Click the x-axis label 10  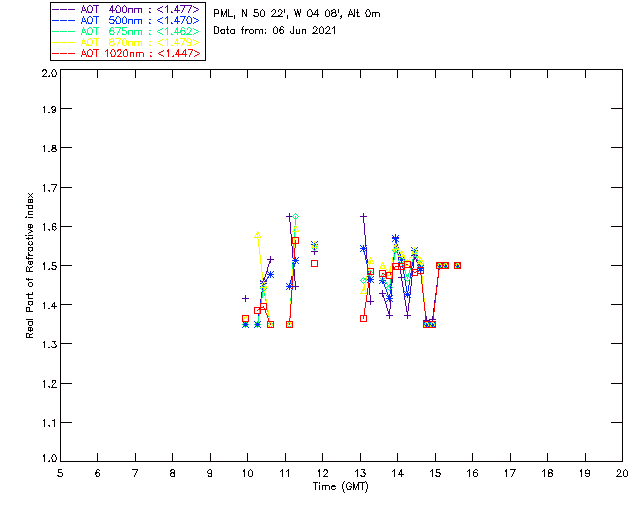click(x=247, y=473)
